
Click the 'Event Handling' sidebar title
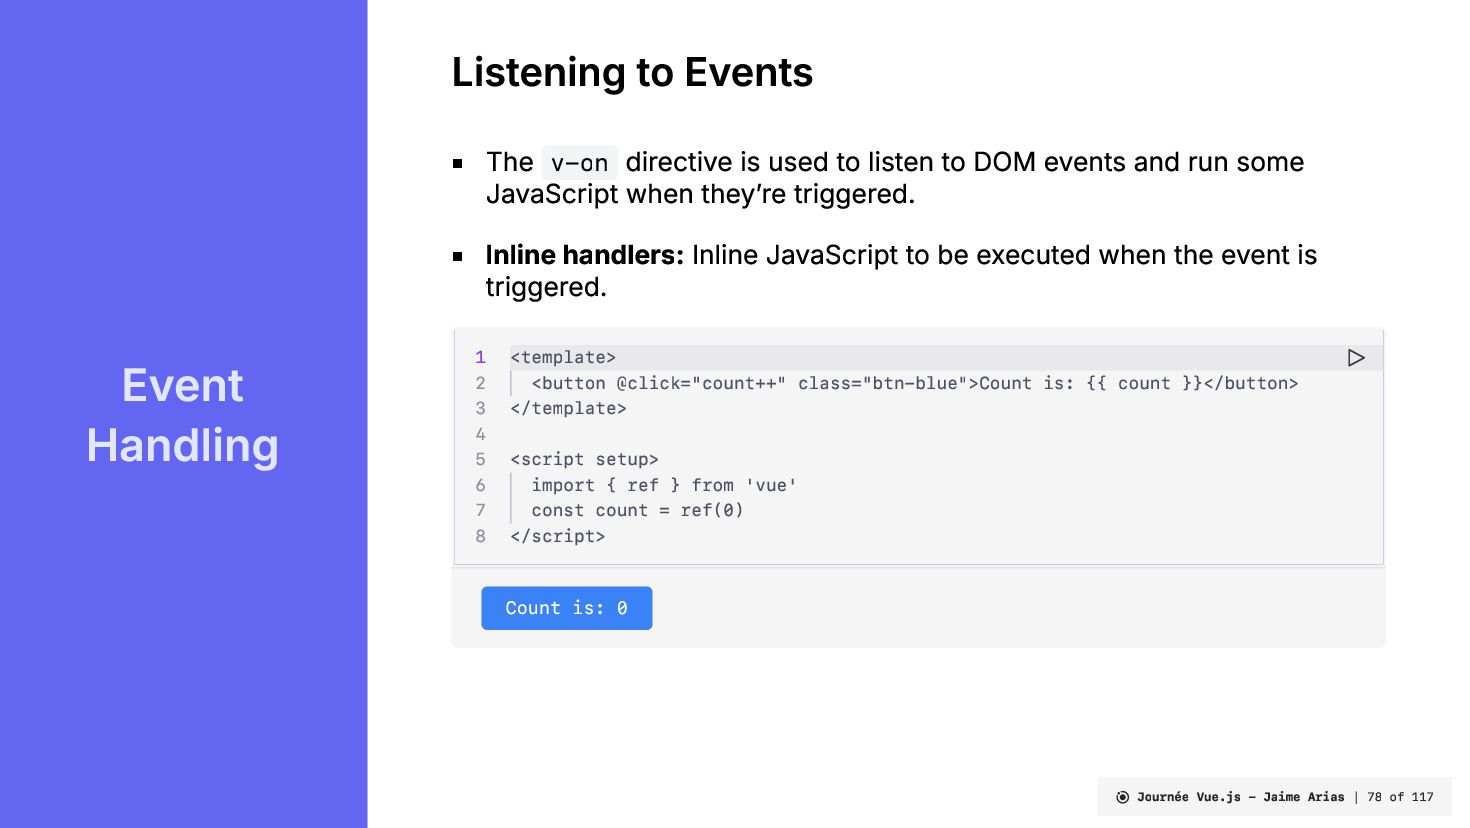(183, 415)
